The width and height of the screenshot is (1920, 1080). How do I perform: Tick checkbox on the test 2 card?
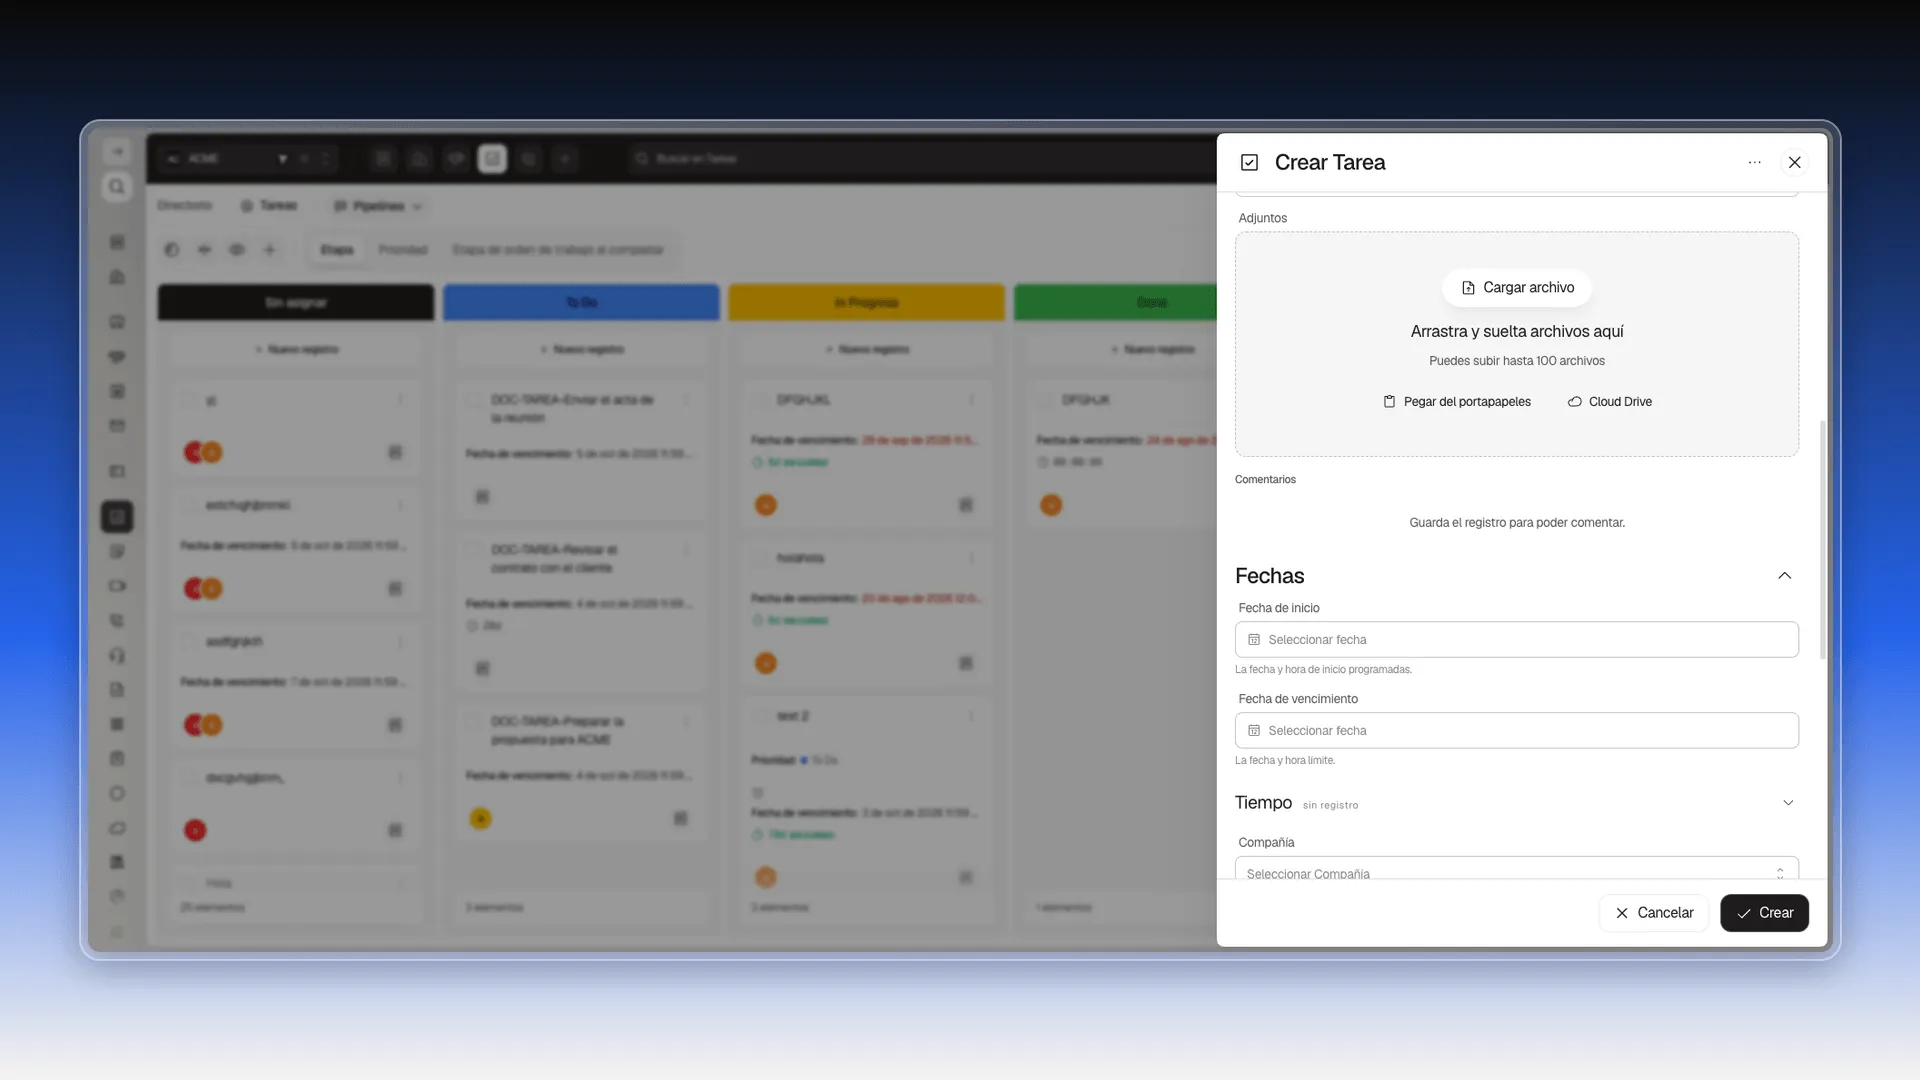(x=760, y=716)
